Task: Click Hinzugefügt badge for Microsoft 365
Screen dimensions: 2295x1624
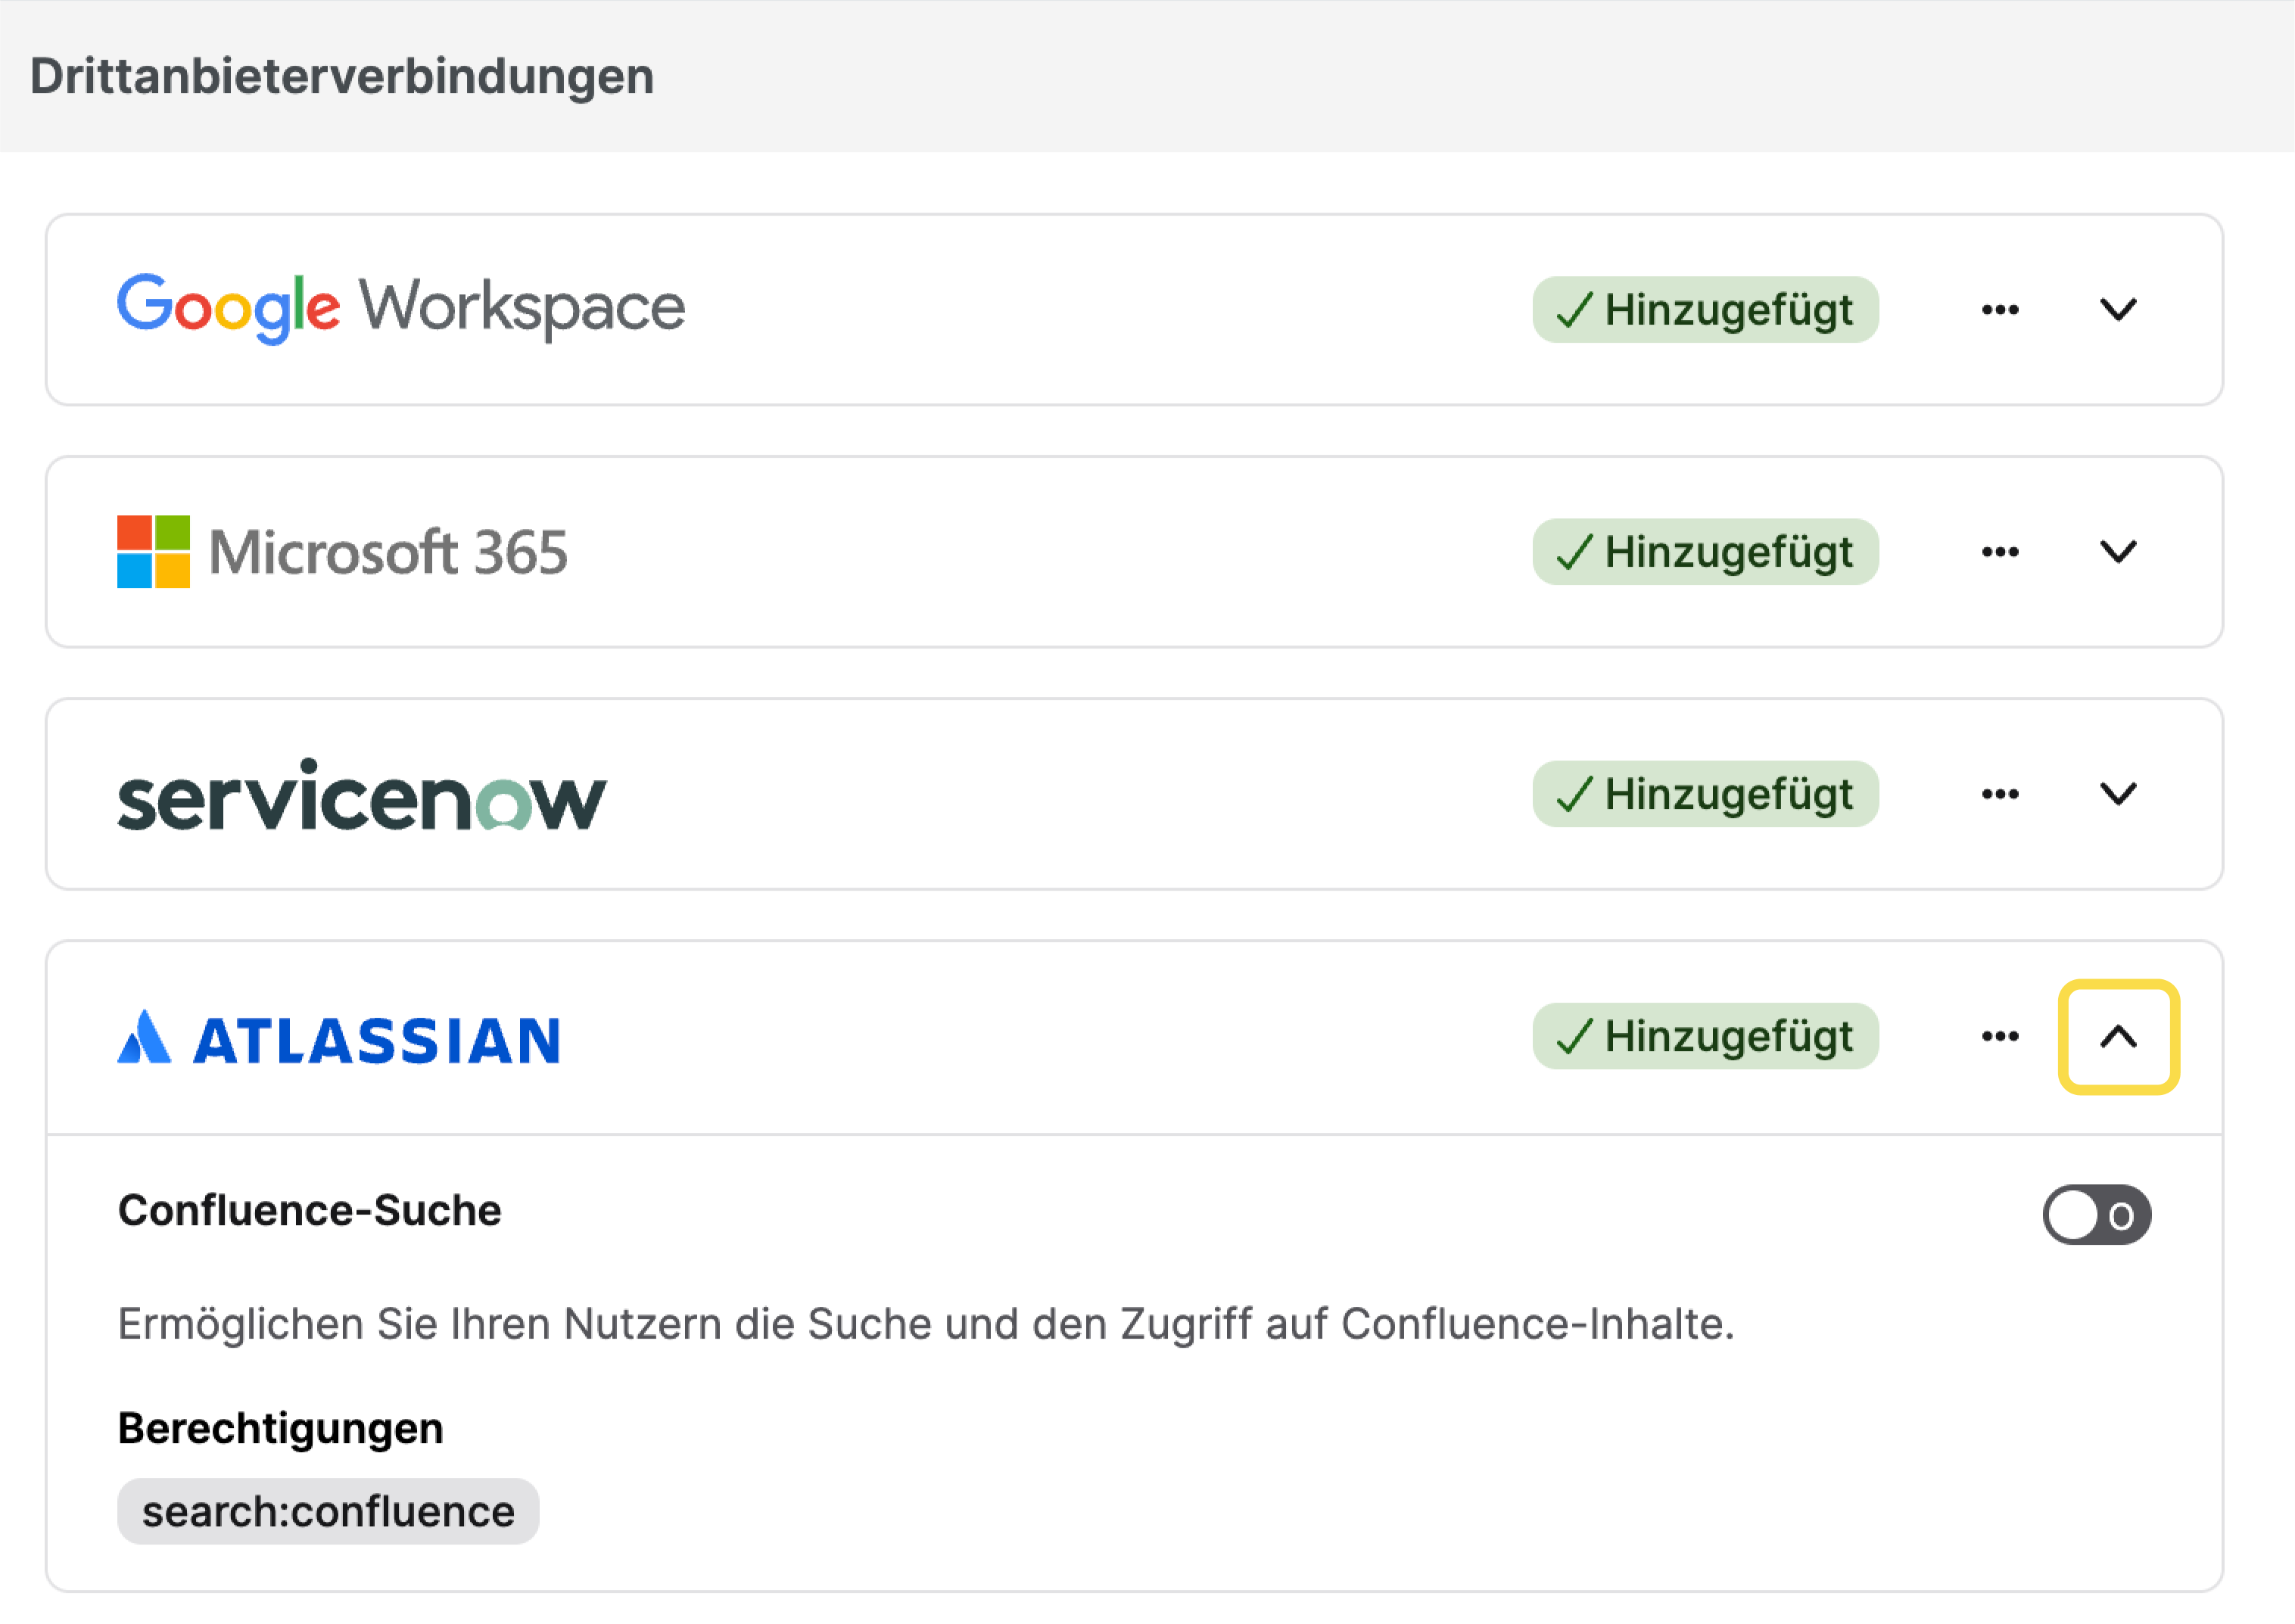Action: [1705, 552]
